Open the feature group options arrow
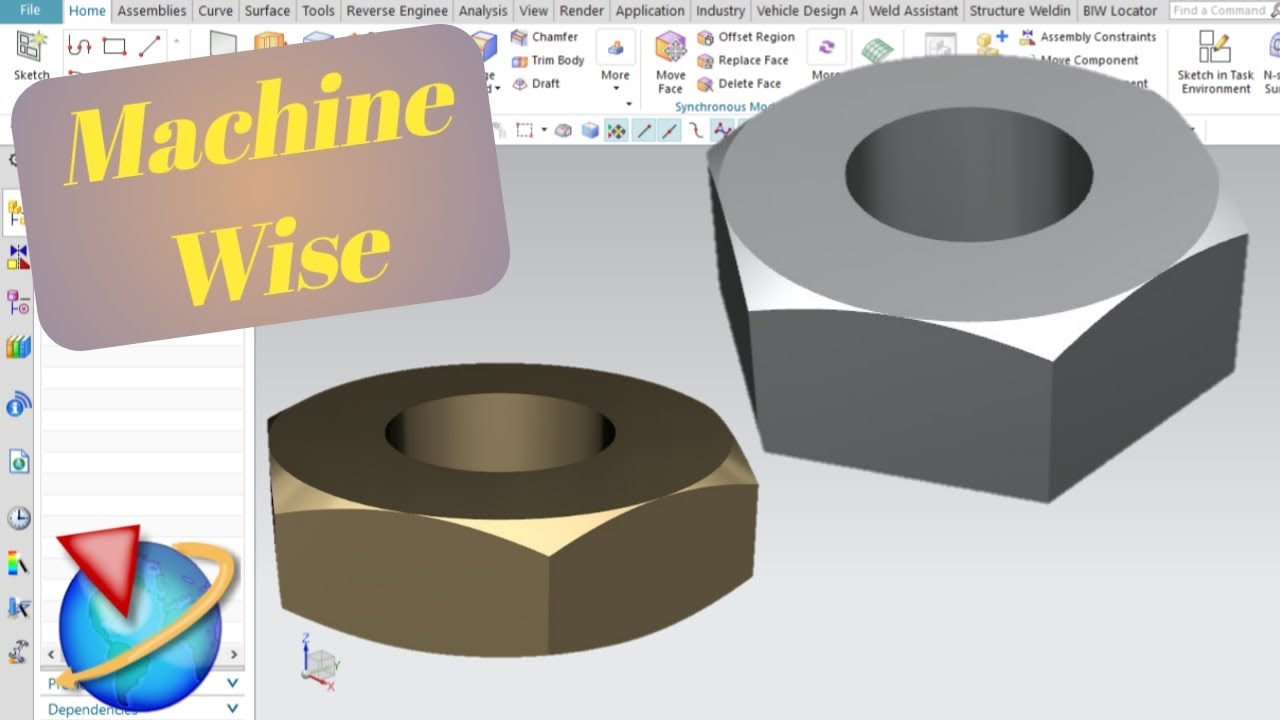The width and height of the screenshot is (1280, 720). (629, 104)
